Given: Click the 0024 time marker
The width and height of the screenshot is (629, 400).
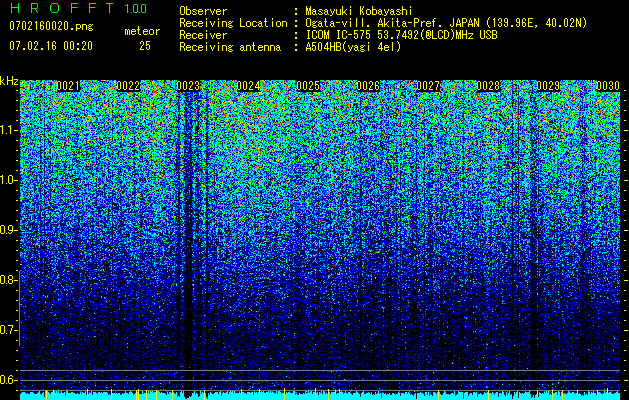Looking at the screenshot, I should (248, 86).
